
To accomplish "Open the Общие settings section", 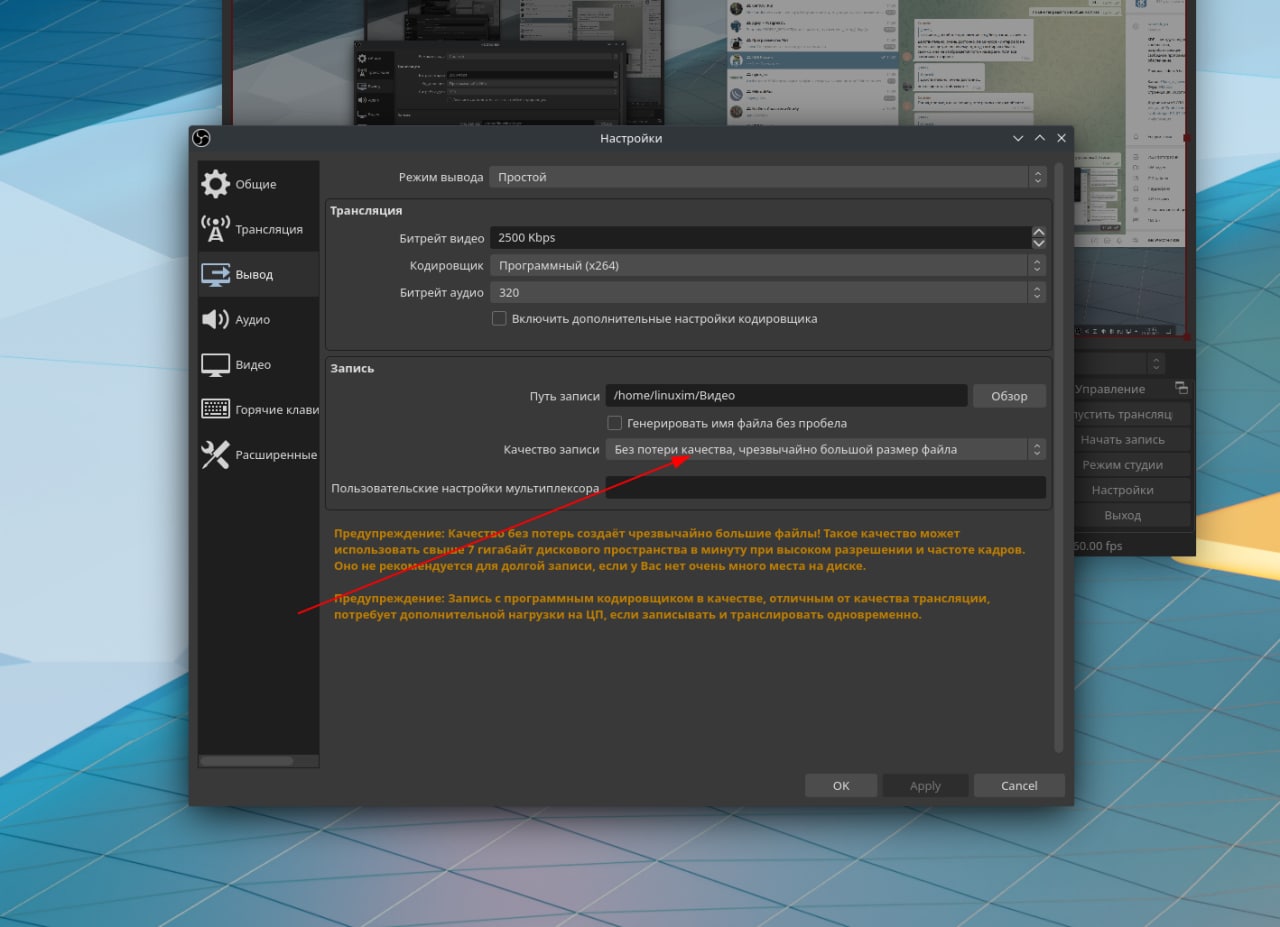I will [x=258, y=184].
